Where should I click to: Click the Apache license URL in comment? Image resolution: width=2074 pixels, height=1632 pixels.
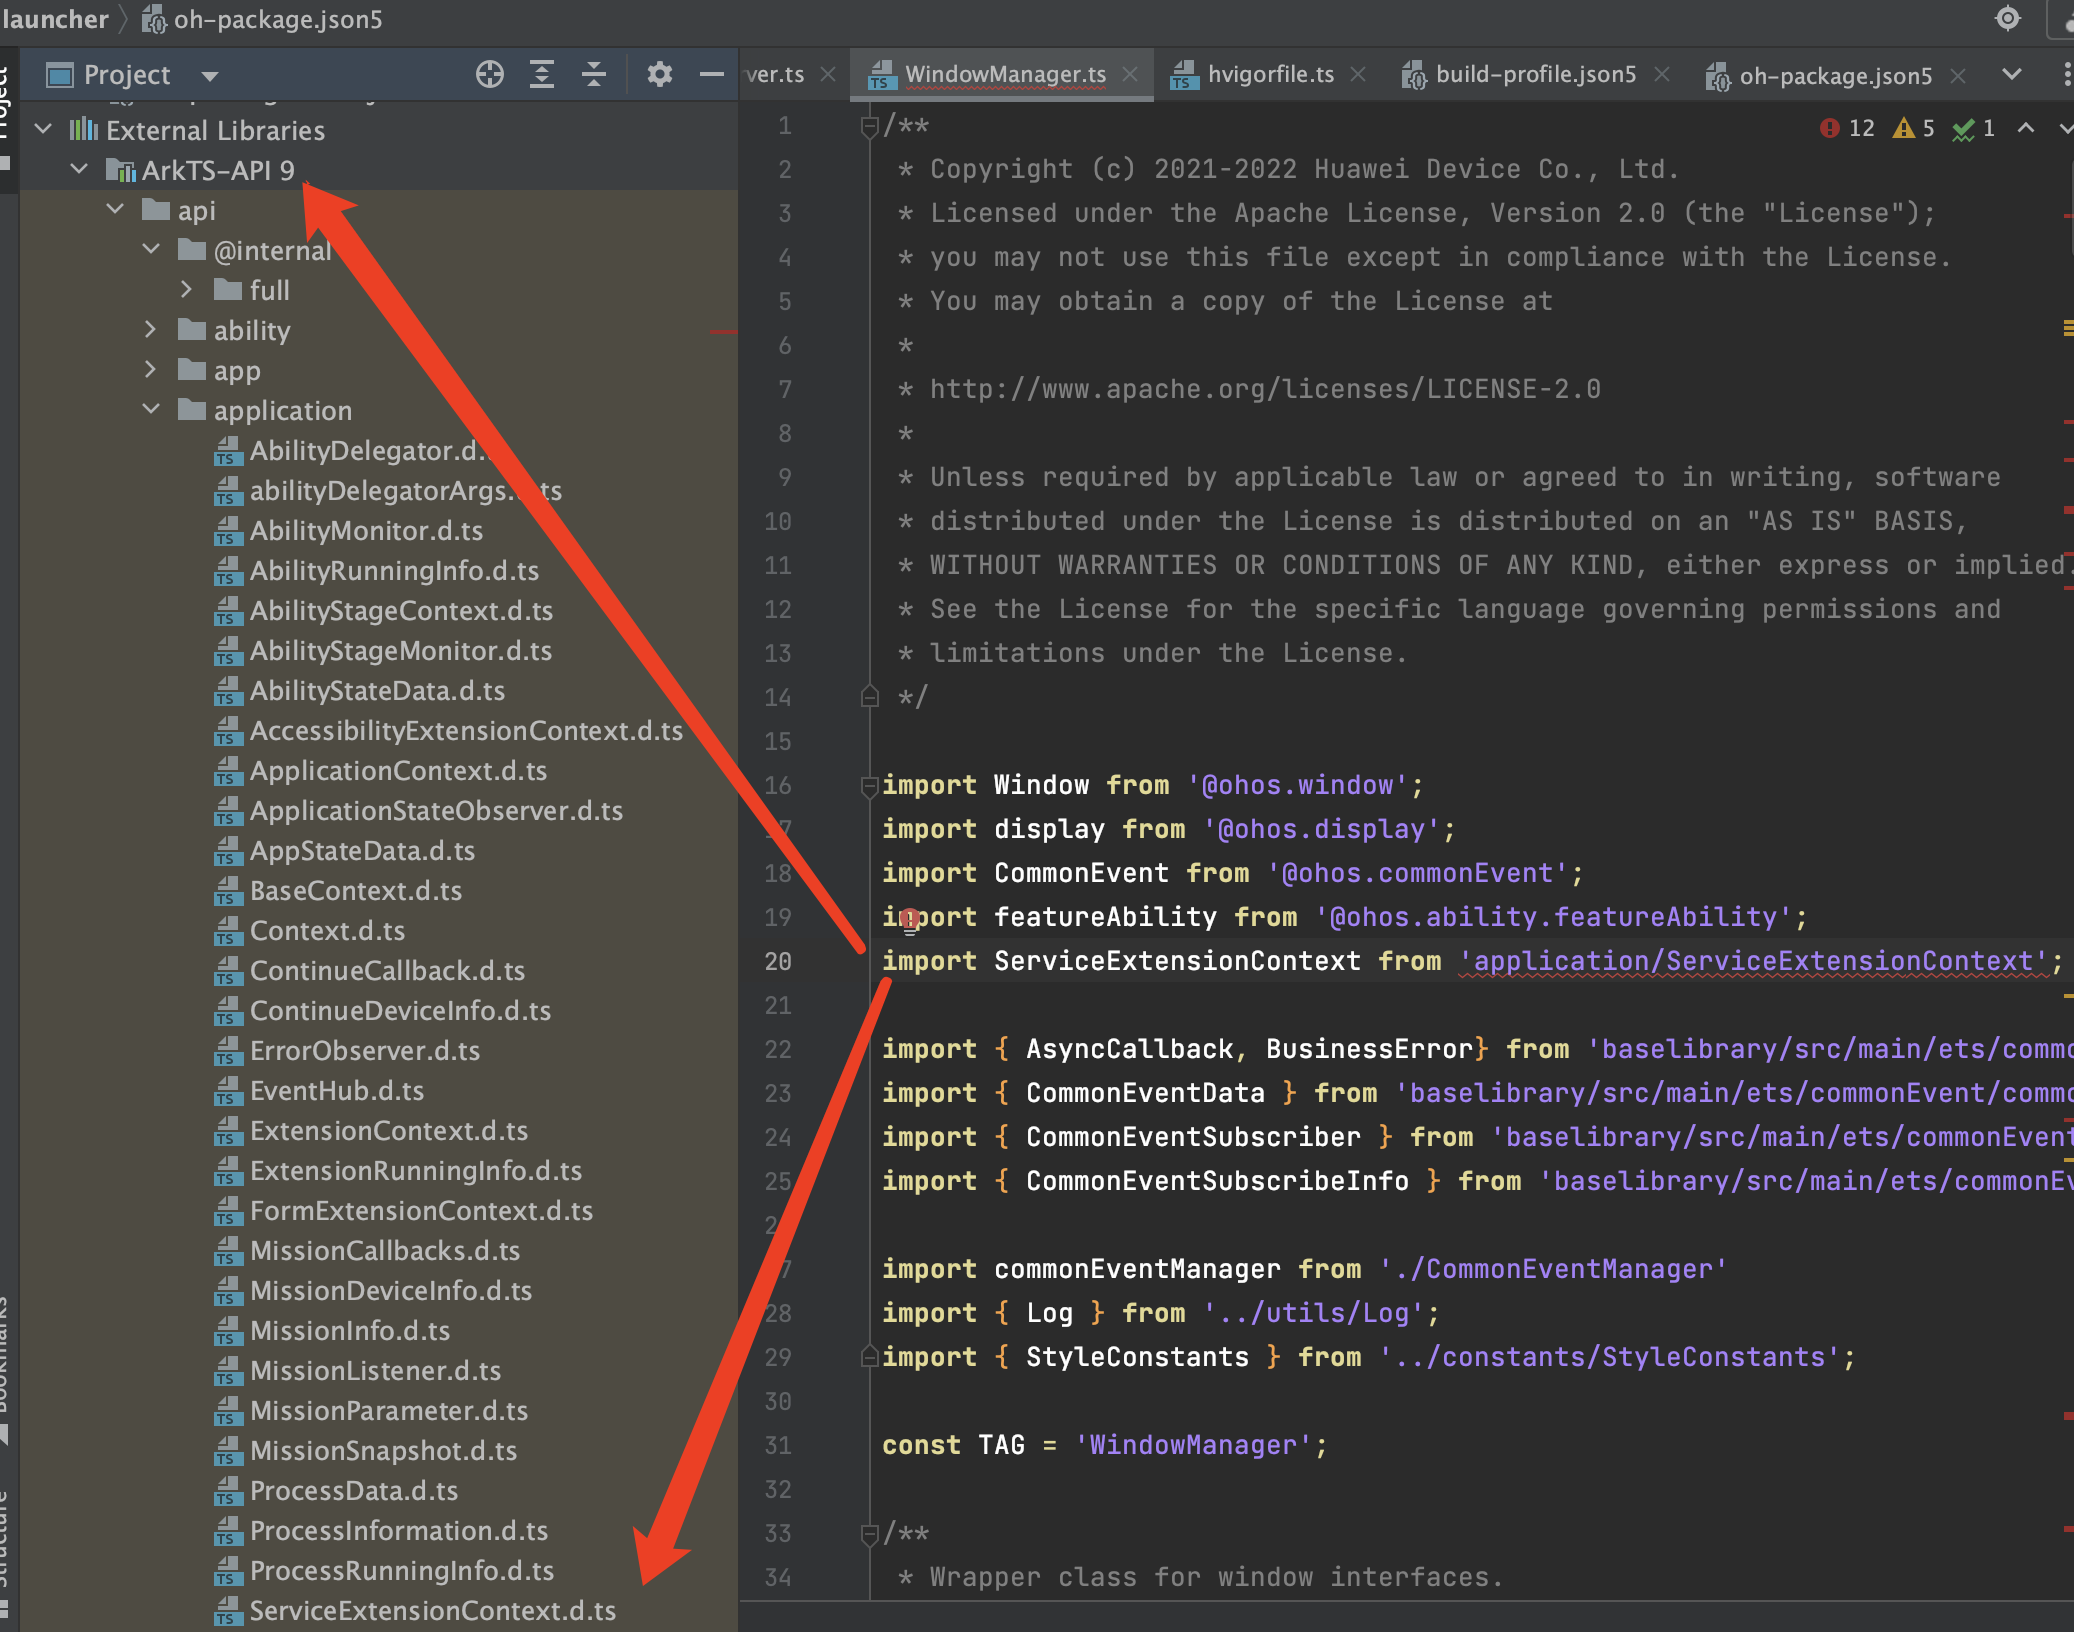point(1264,389)
